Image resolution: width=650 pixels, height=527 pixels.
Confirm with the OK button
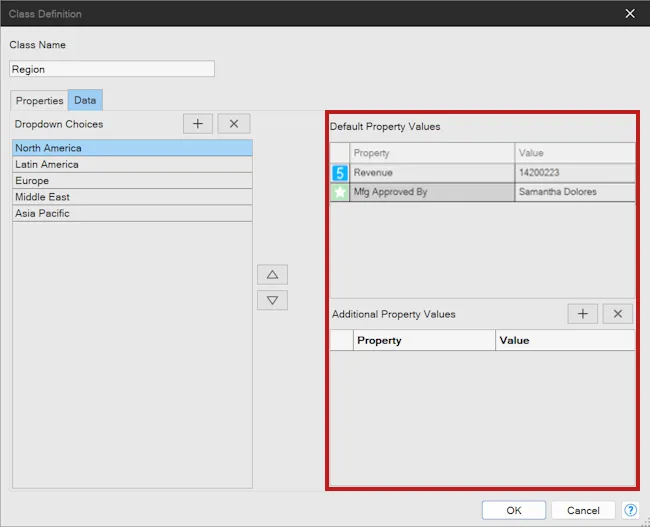pyautogui.click(x=514, y=510)
